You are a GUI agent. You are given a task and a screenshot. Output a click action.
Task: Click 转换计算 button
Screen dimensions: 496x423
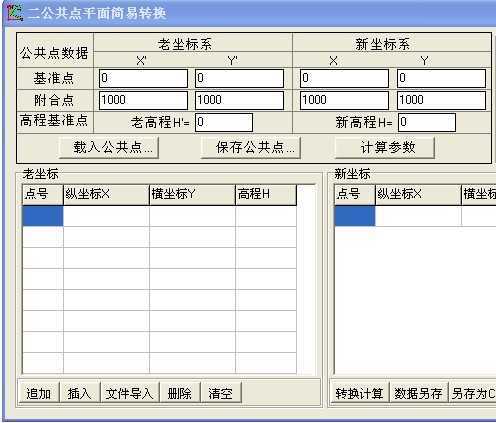click(359, 393)
